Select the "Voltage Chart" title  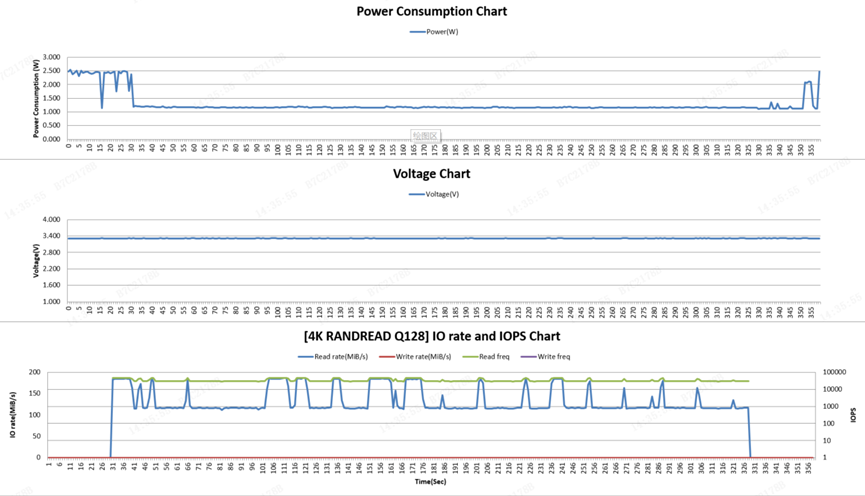[x=431, y=174]
